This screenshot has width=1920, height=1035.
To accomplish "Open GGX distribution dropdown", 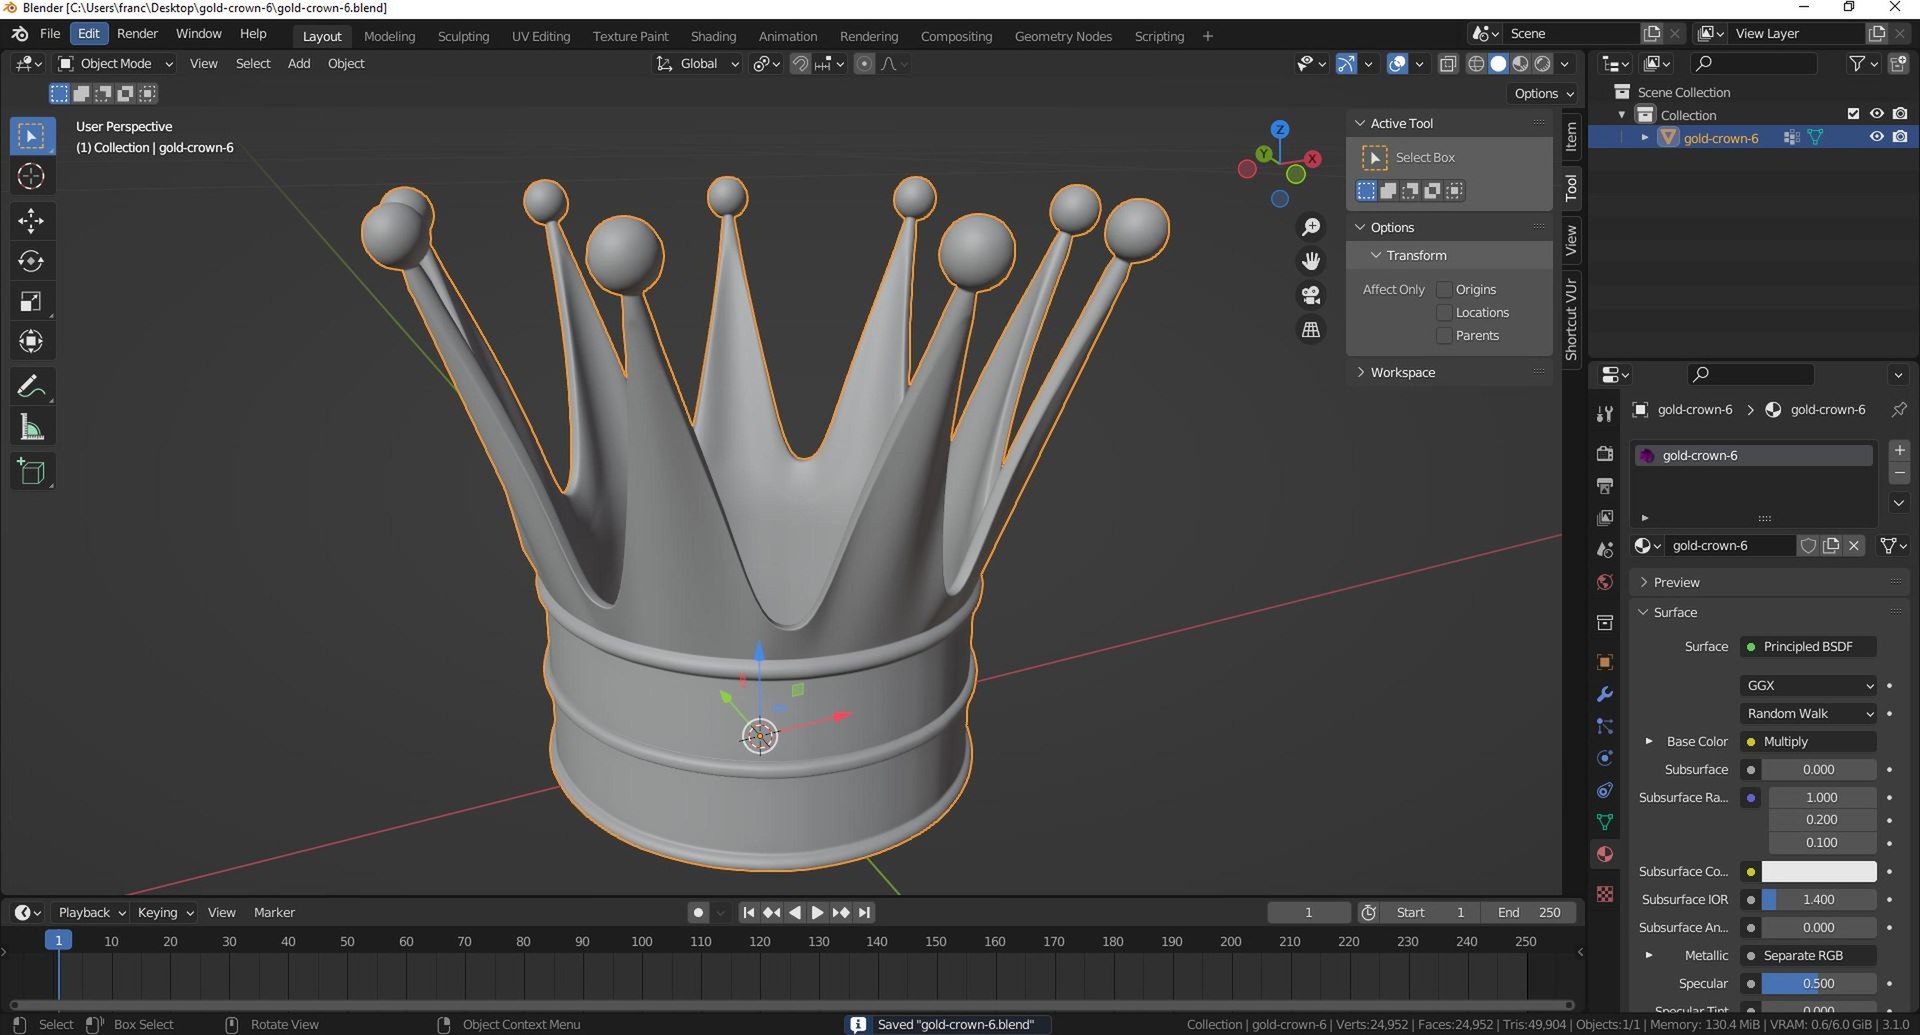I will point(1809,685).
